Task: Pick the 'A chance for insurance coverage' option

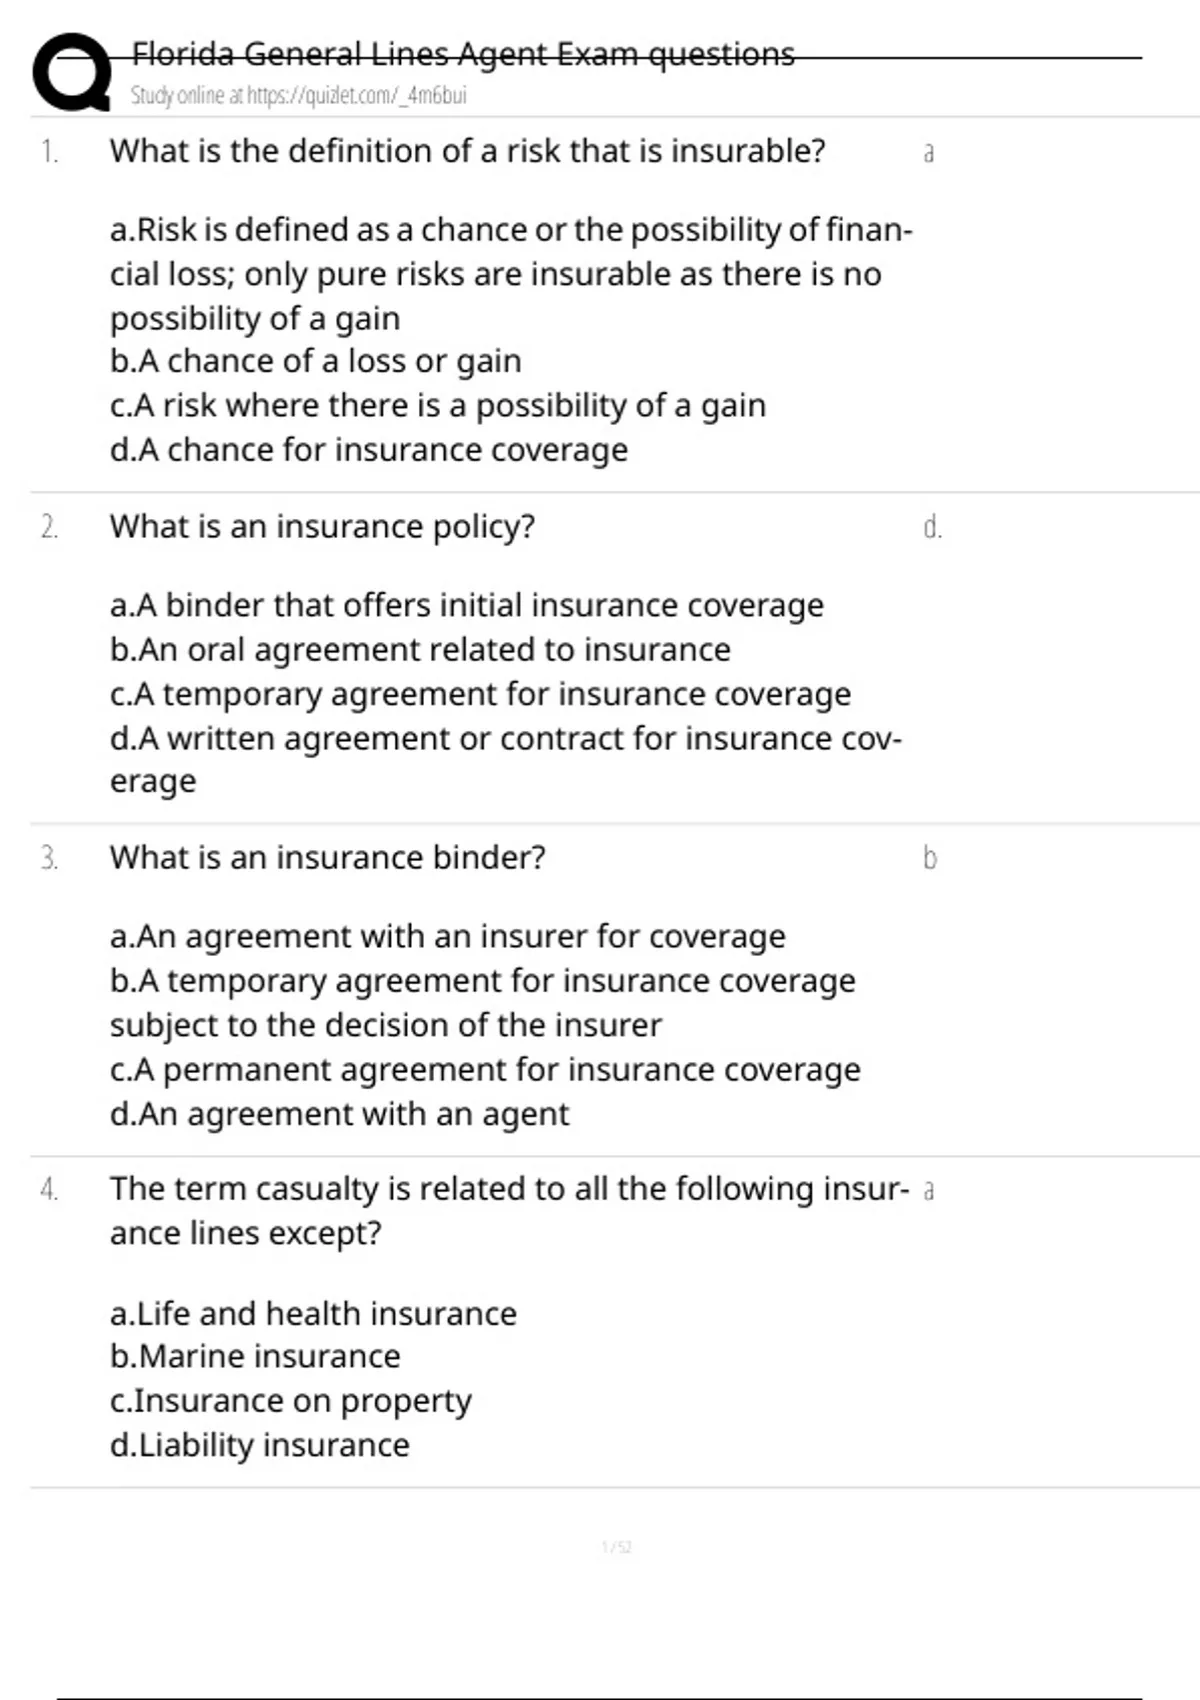Action: point(368,450)
